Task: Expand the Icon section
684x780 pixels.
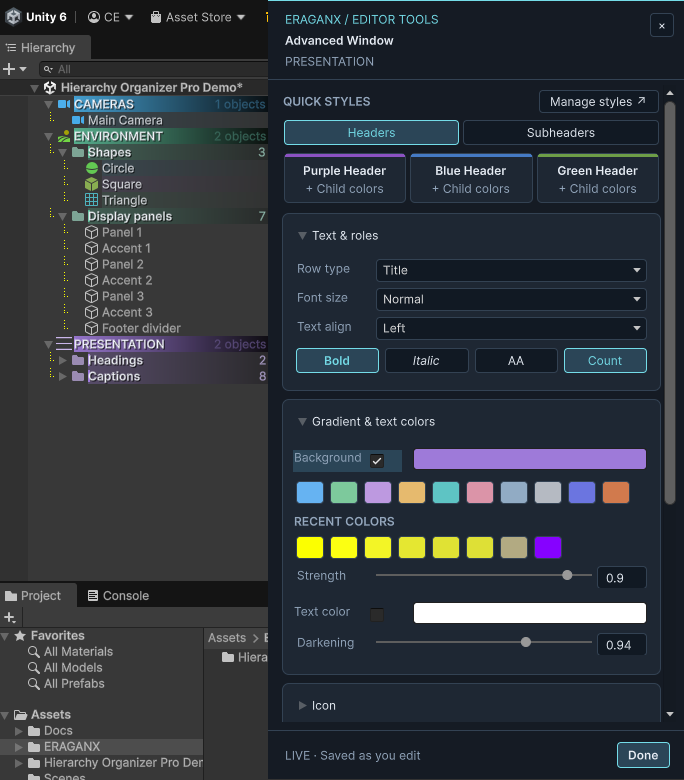Action: [302, 705]
